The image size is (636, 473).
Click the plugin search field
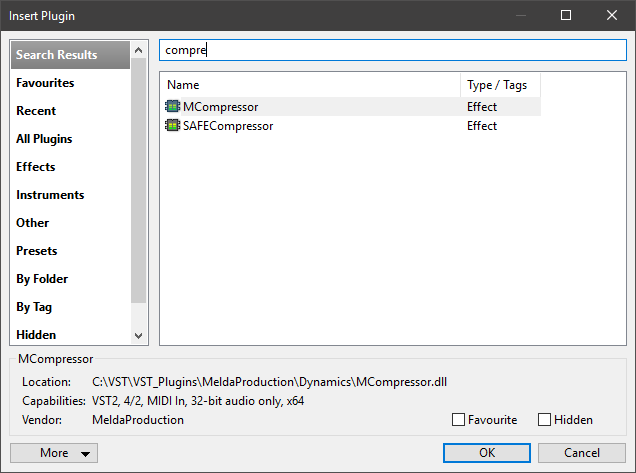tap(393, 50)
